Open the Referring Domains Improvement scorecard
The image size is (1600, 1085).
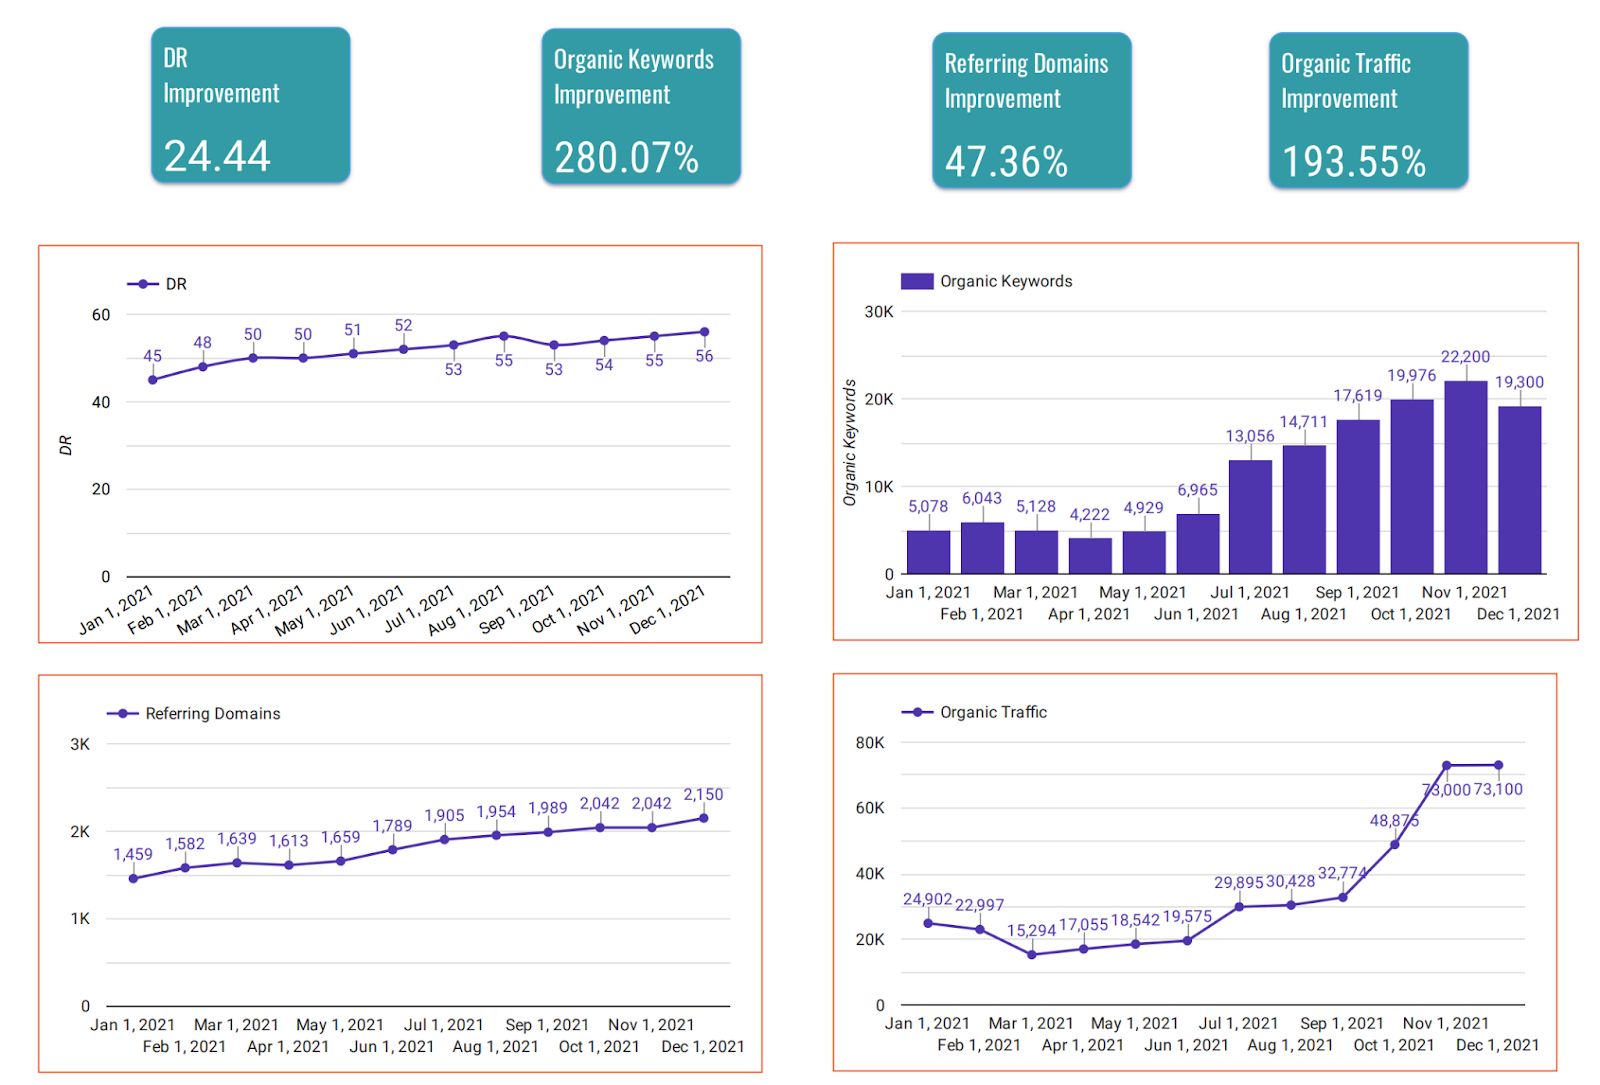(x=1031, y=110)
